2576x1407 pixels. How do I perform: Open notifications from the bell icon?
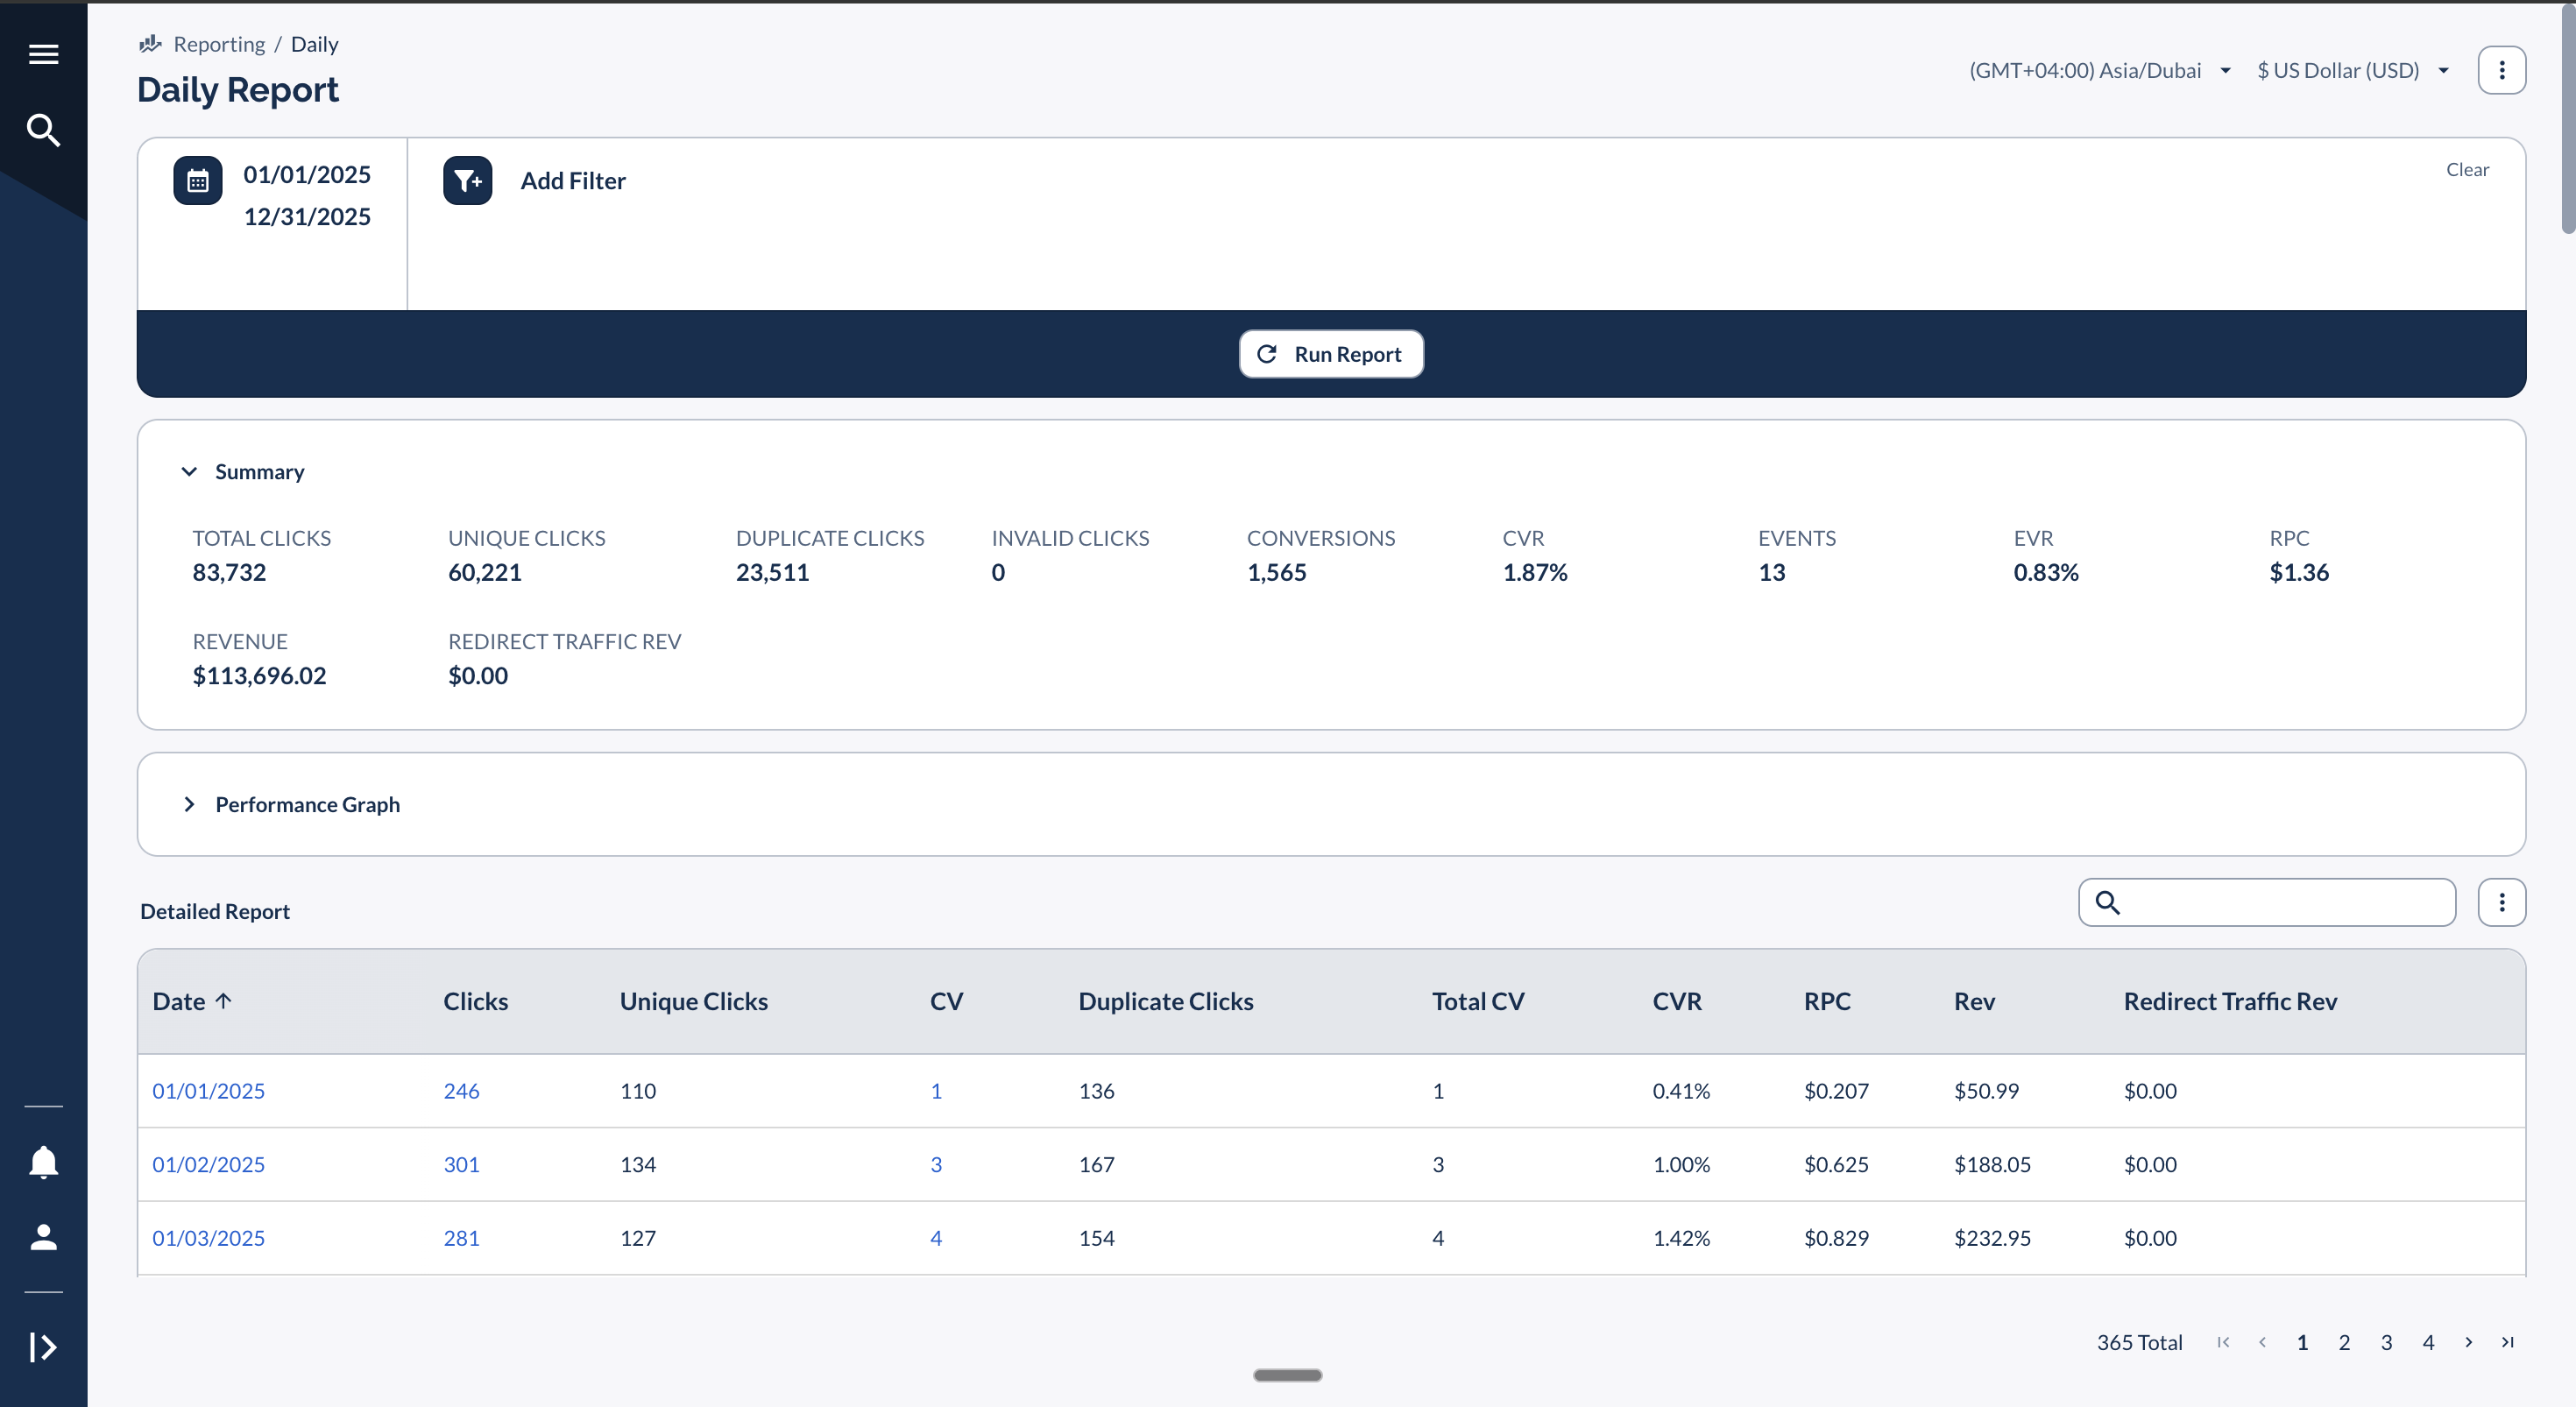[43, 1162]
